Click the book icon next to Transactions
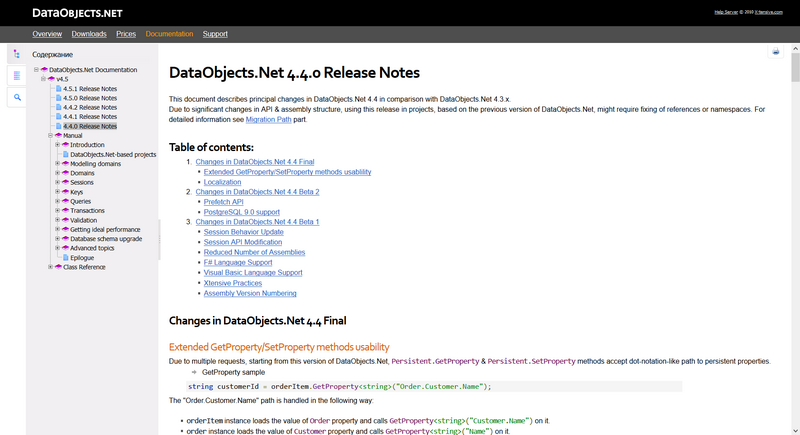This screenshot has width=800, height=435. (65, 210)
